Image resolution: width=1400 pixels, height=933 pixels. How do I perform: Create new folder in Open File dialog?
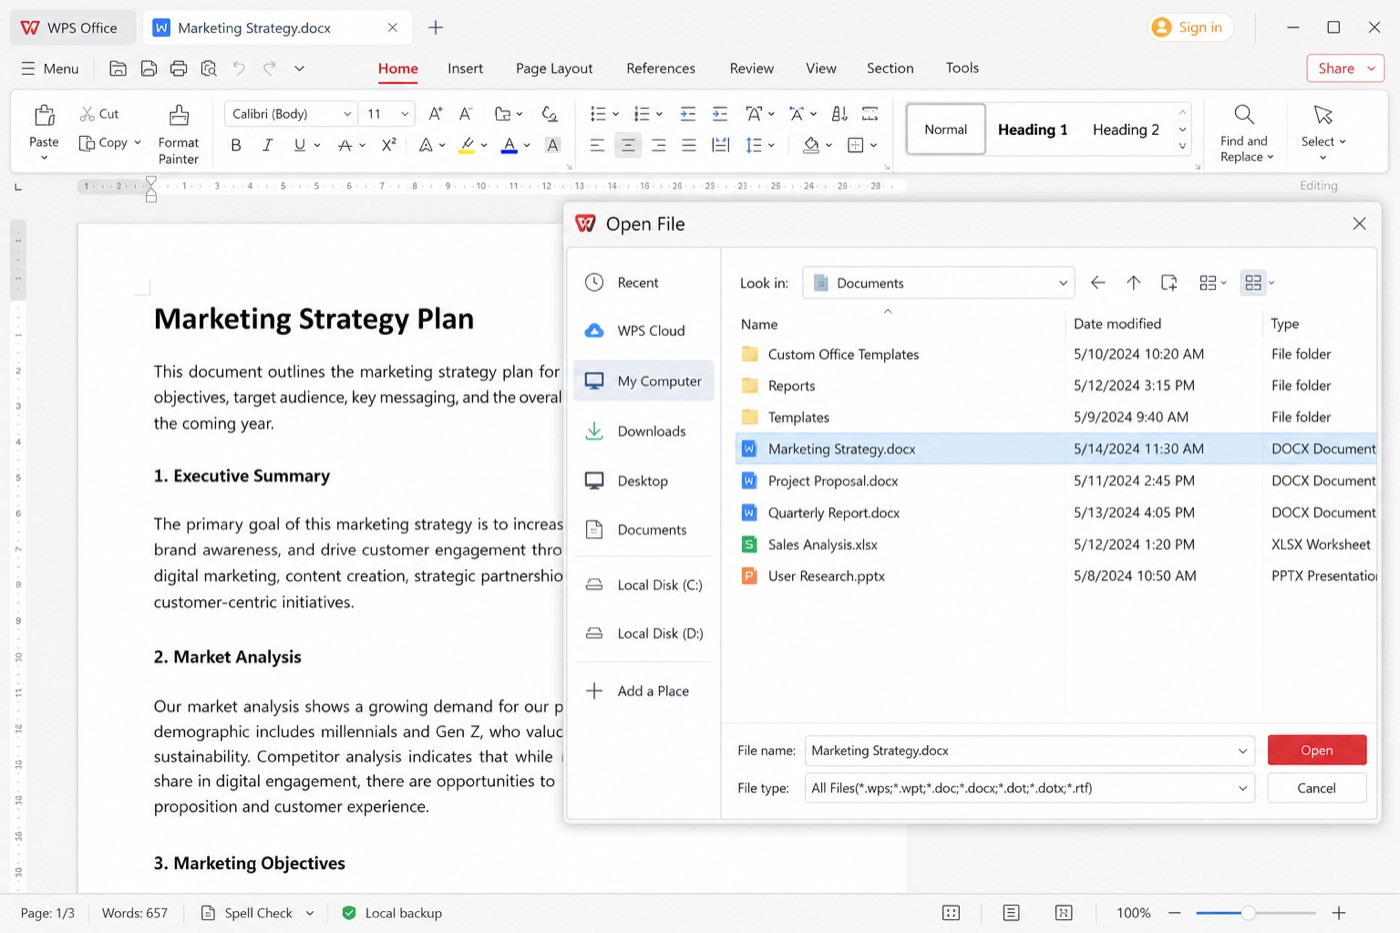(x=1169, y=283)
